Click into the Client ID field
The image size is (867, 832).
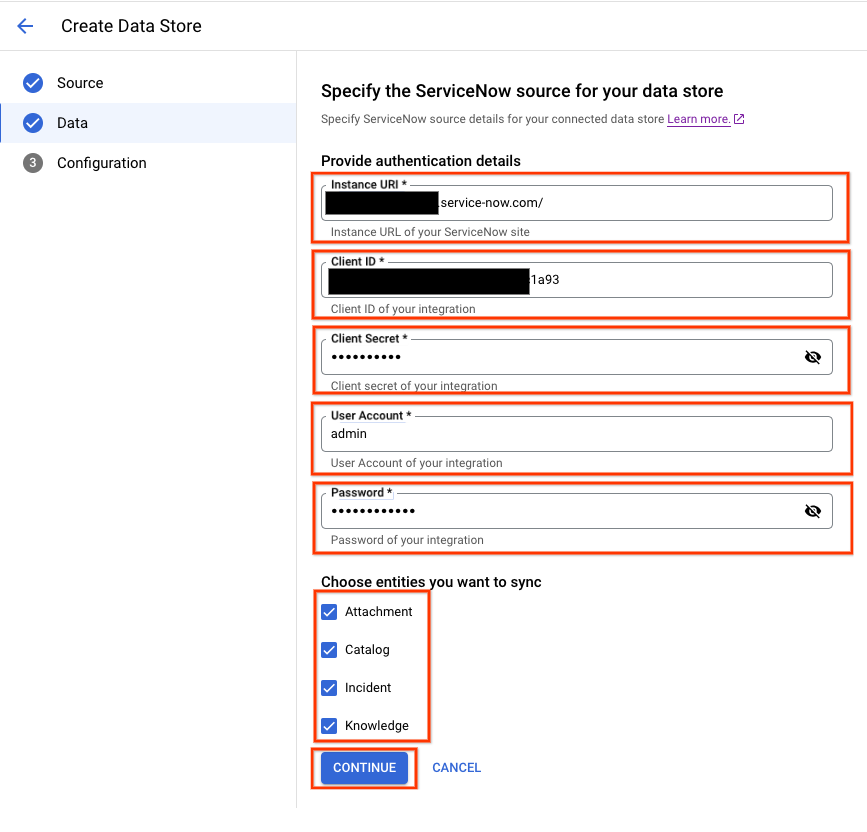tap(680, 280)
